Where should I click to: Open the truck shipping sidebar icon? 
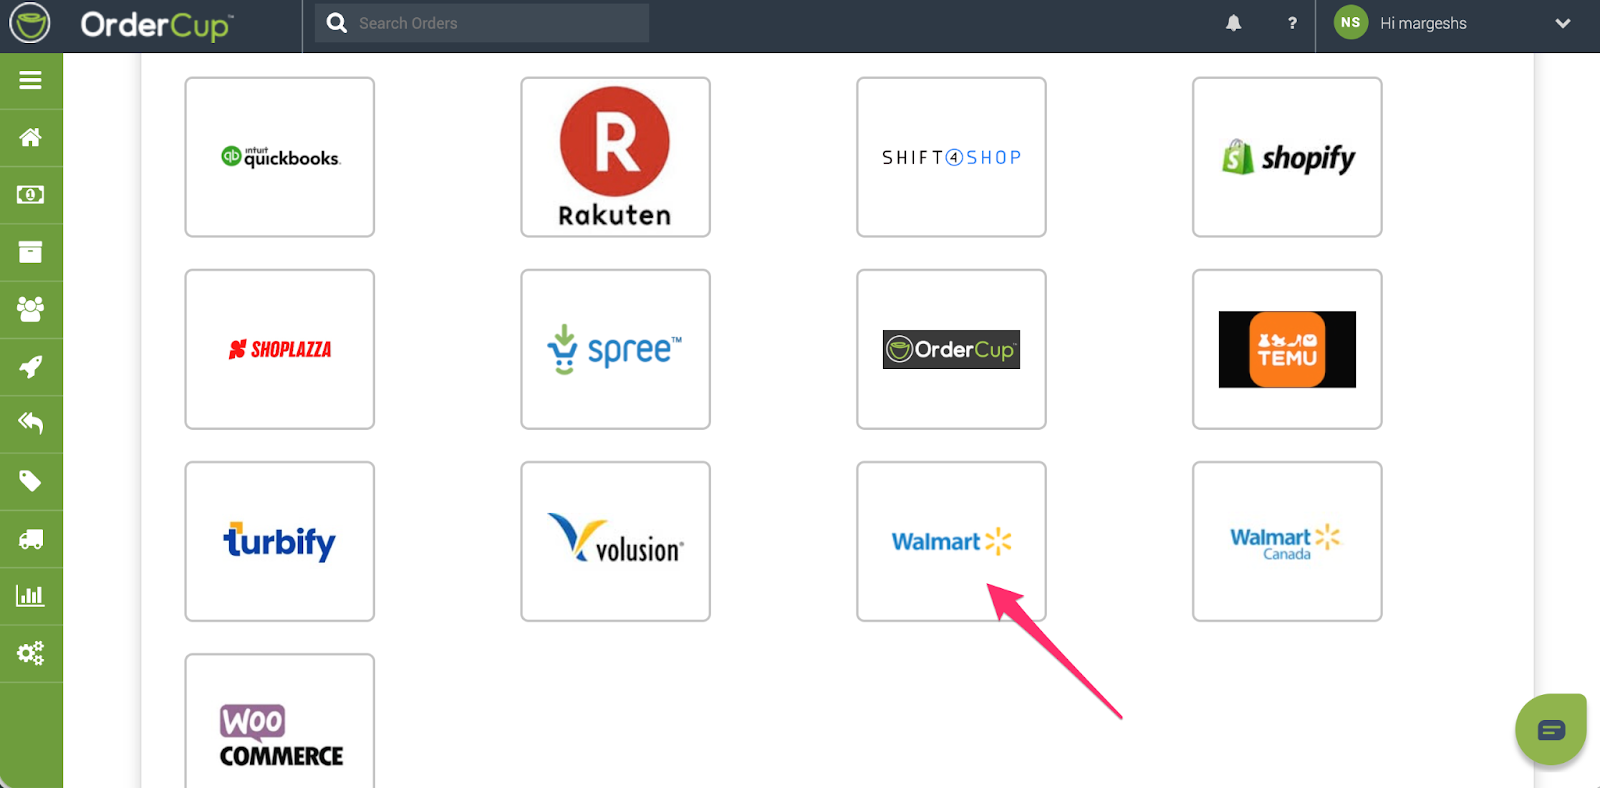(30, 539)
